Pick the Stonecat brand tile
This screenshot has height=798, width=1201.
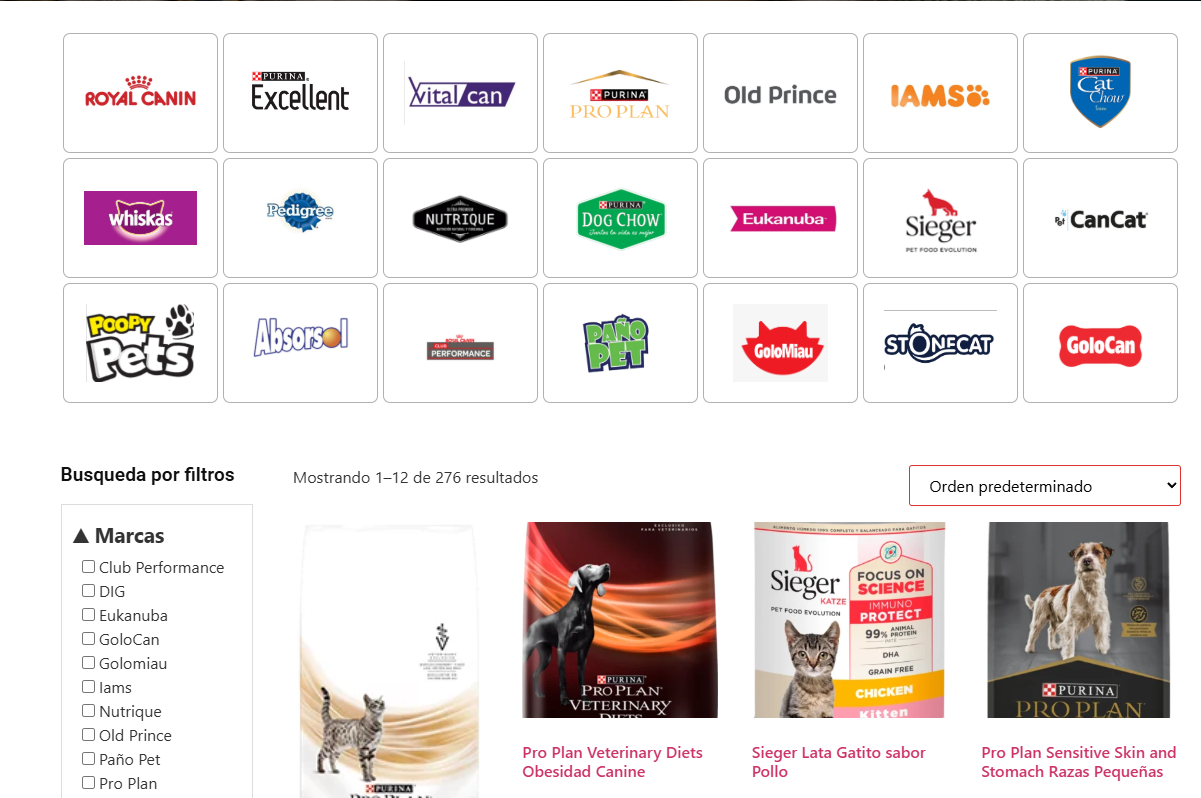(x=940, y=343)
